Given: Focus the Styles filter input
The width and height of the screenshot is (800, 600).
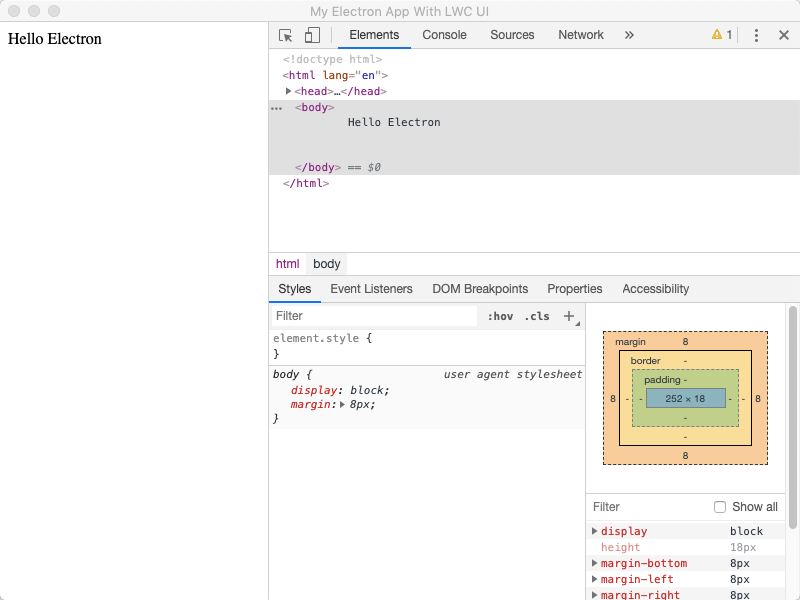Looking at the screenshot, I should pyautogui.click(x=374, y=316).
